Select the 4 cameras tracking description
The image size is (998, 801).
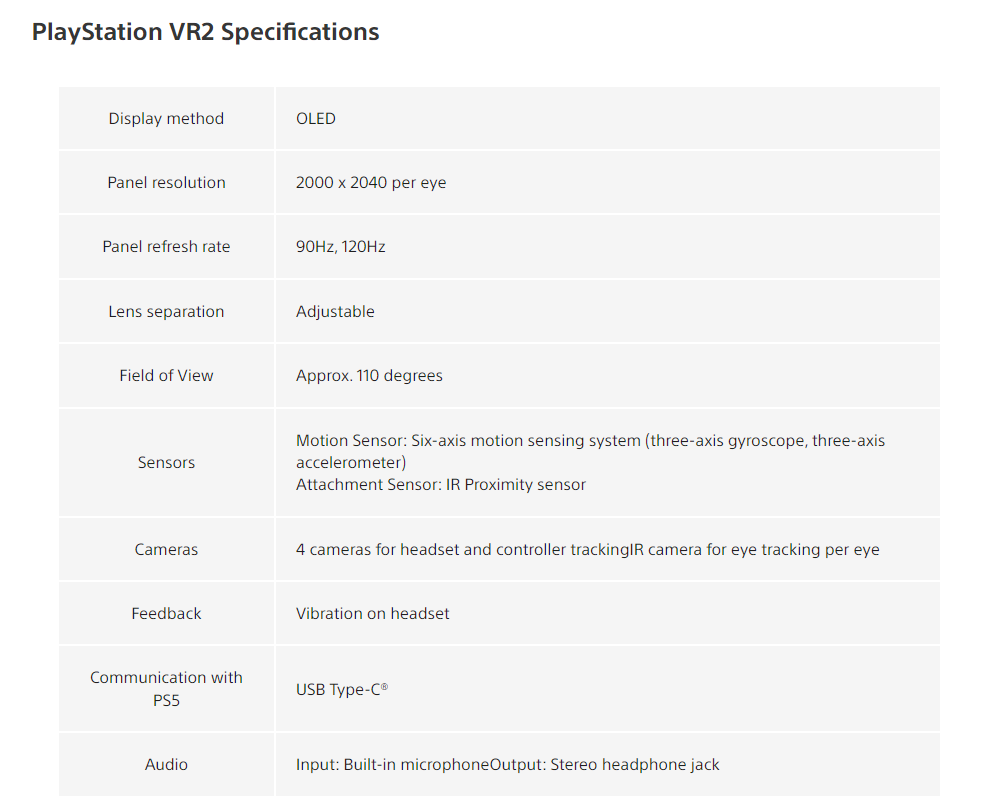pyautogui.click(x=587, y=550)
